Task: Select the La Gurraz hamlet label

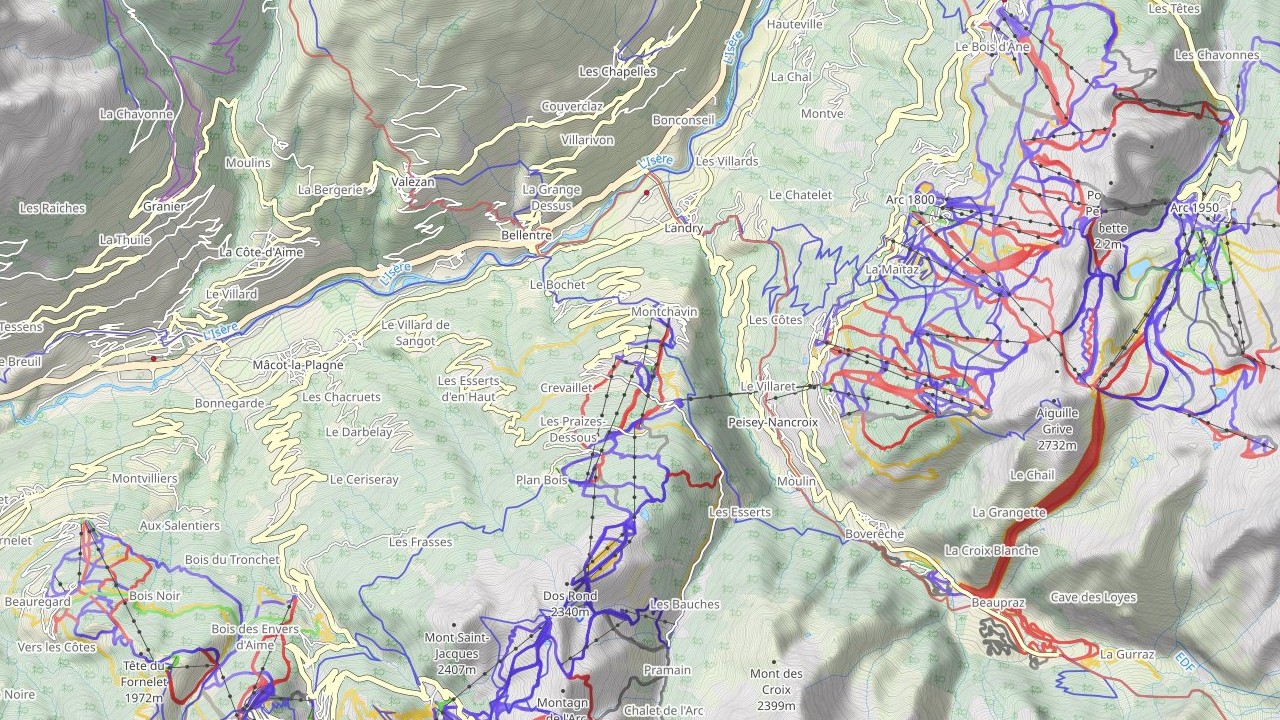Action: tap(1127, 655)
